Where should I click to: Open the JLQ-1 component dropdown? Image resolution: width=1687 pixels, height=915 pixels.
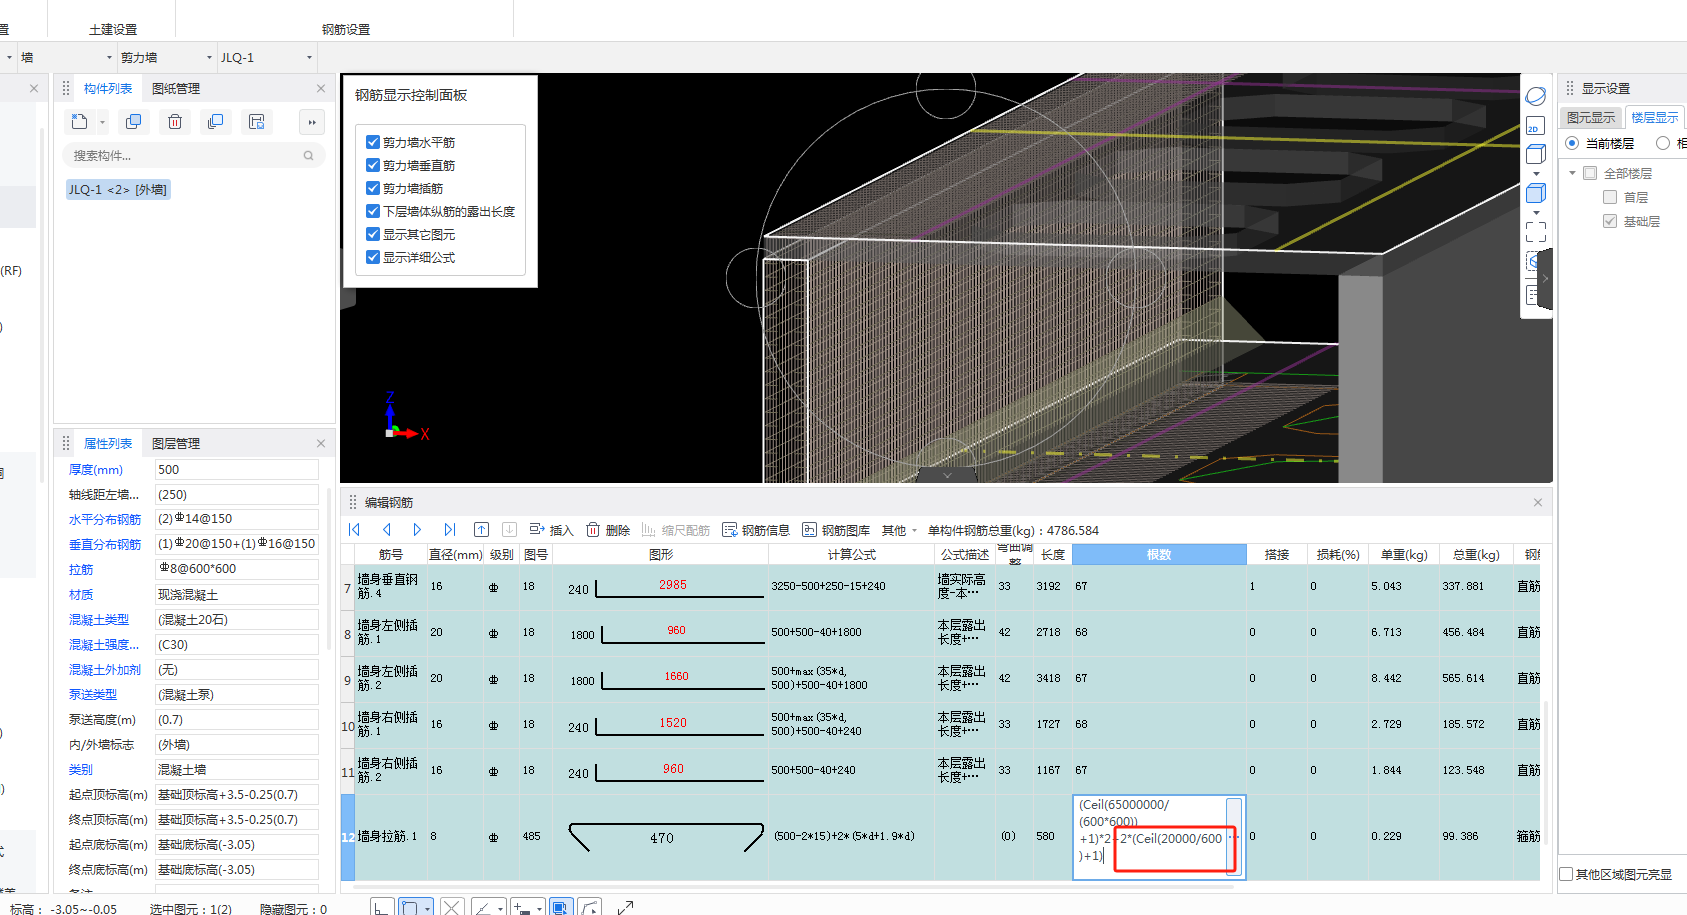coord(309,57)
